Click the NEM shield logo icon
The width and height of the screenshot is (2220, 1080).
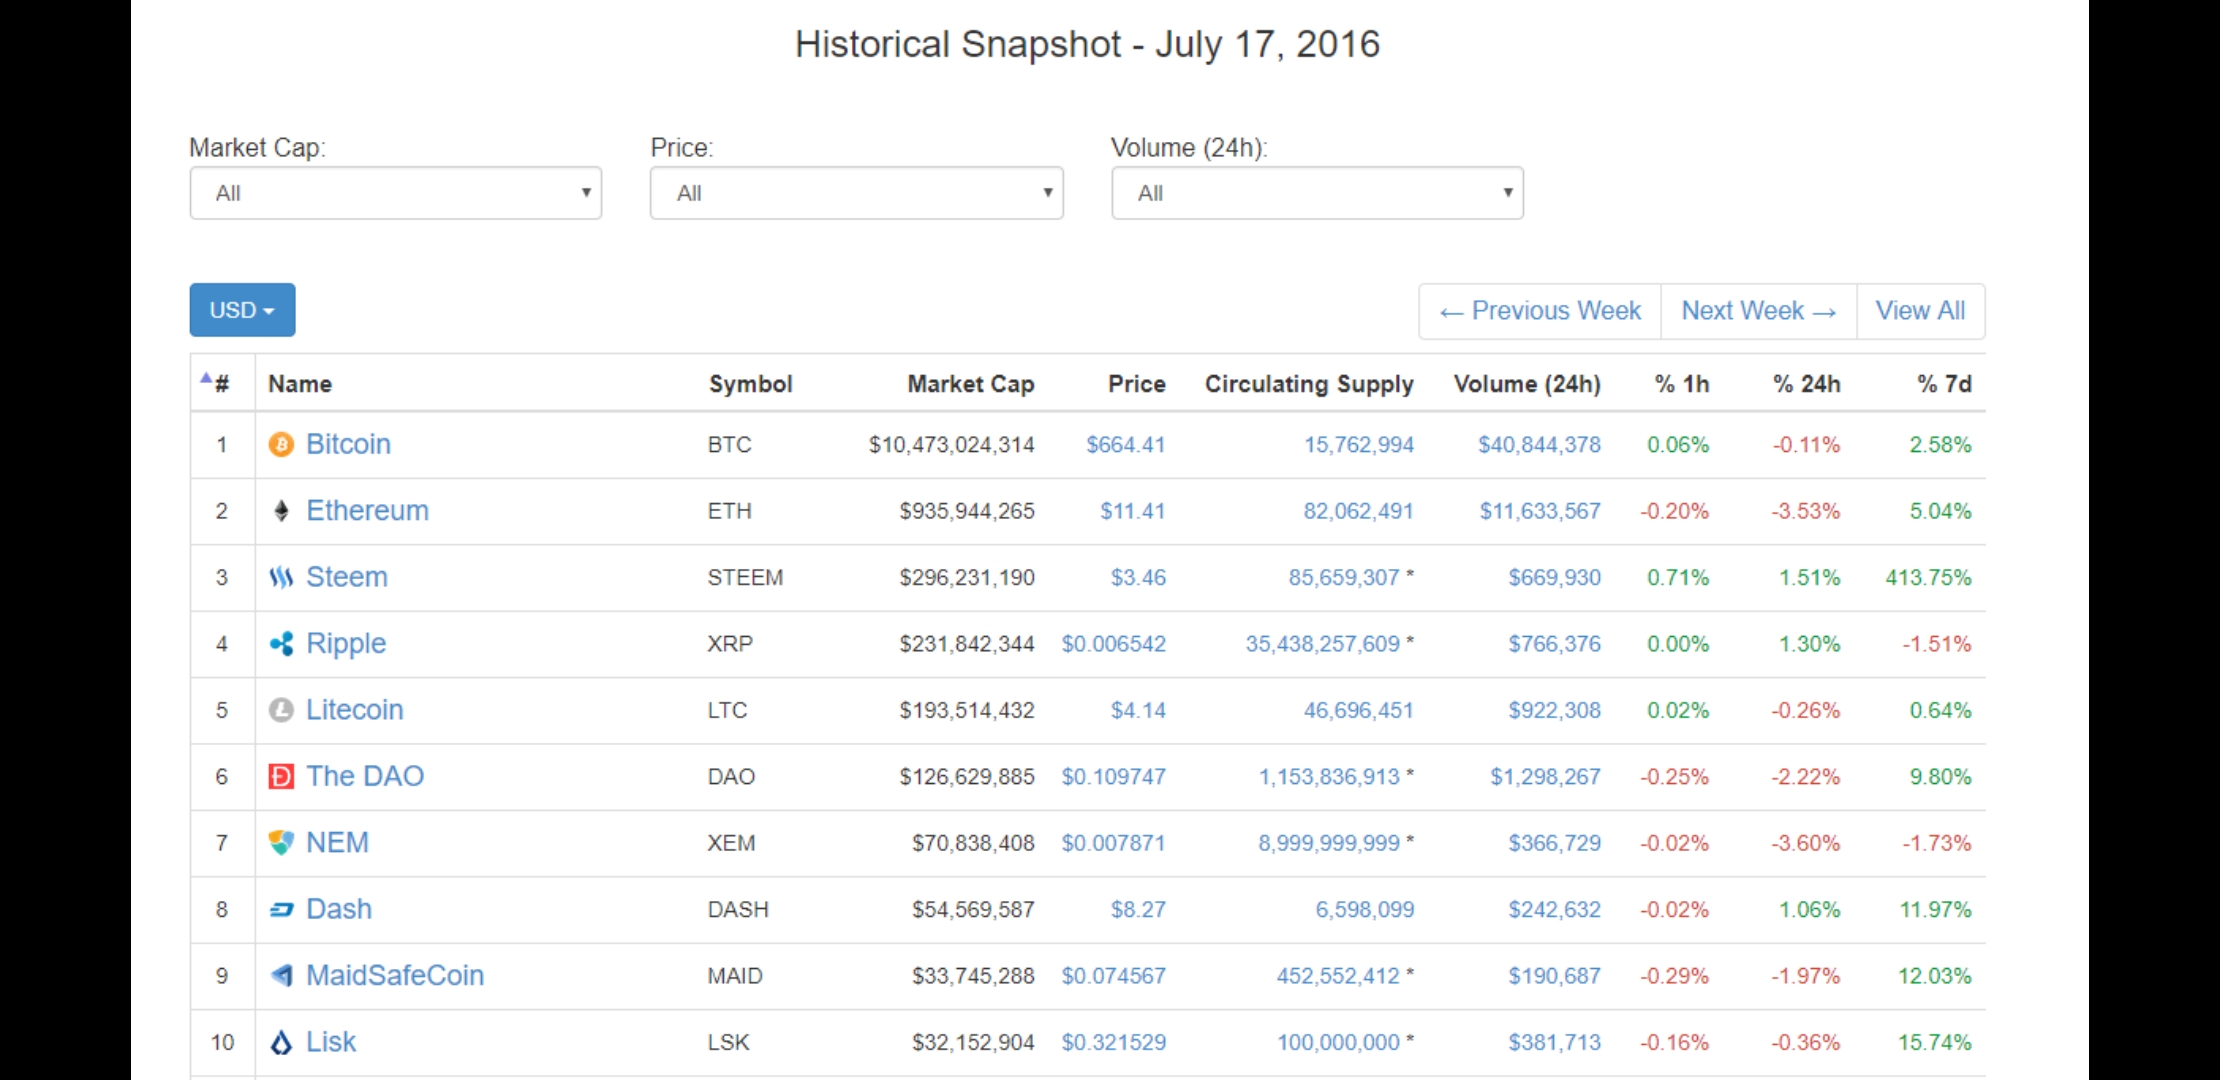(x=281, y=843)
